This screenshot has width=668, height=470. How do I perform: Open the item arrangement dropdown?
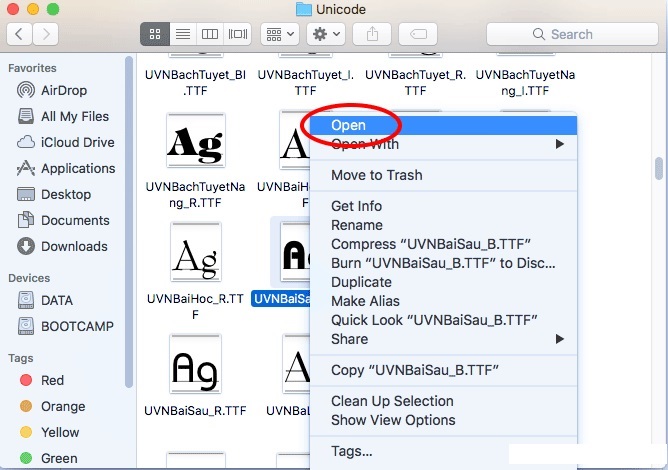click(x=280, y=34)
